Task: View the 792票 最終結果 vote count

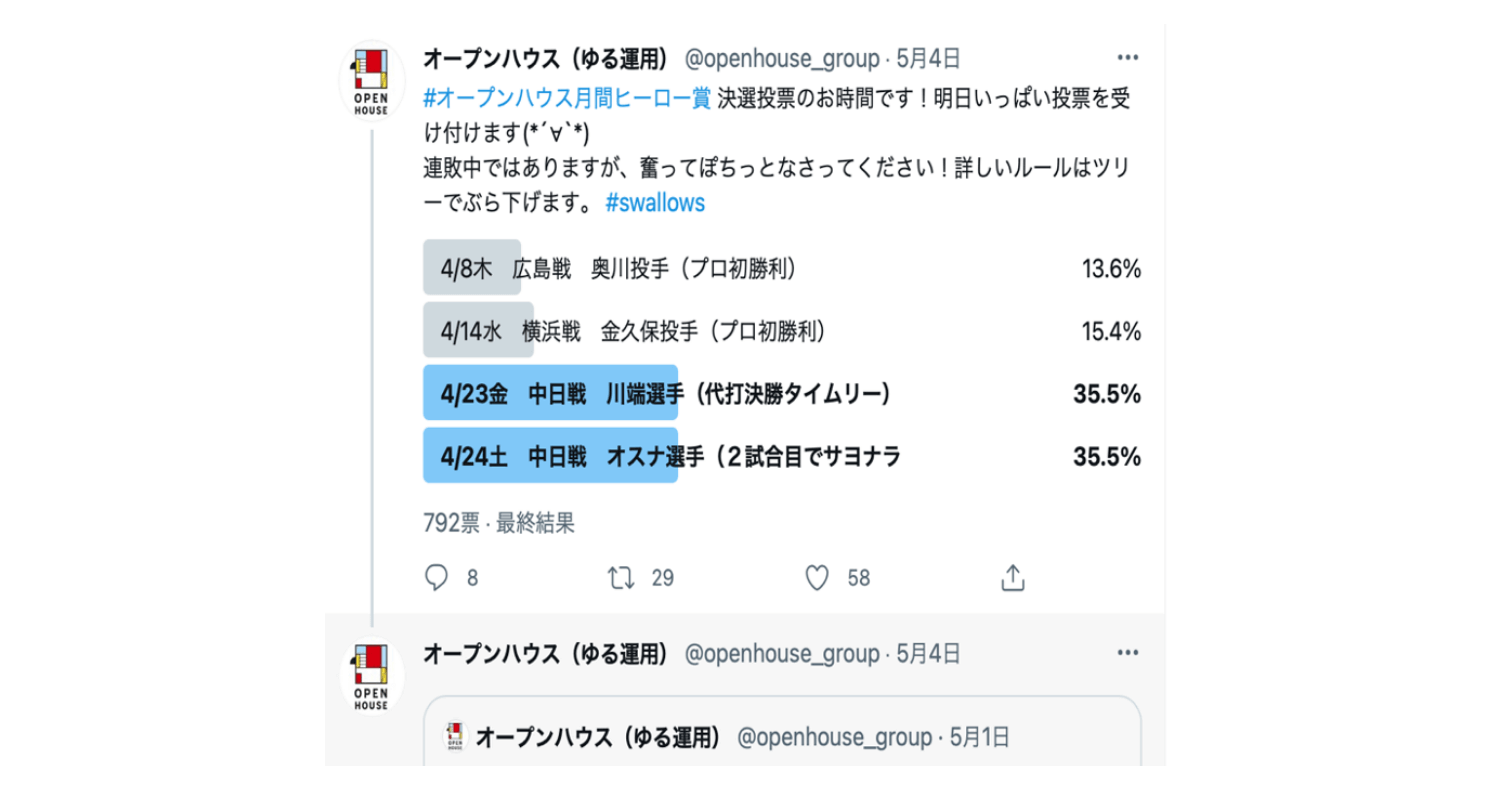Action: (x=499, y=522)
